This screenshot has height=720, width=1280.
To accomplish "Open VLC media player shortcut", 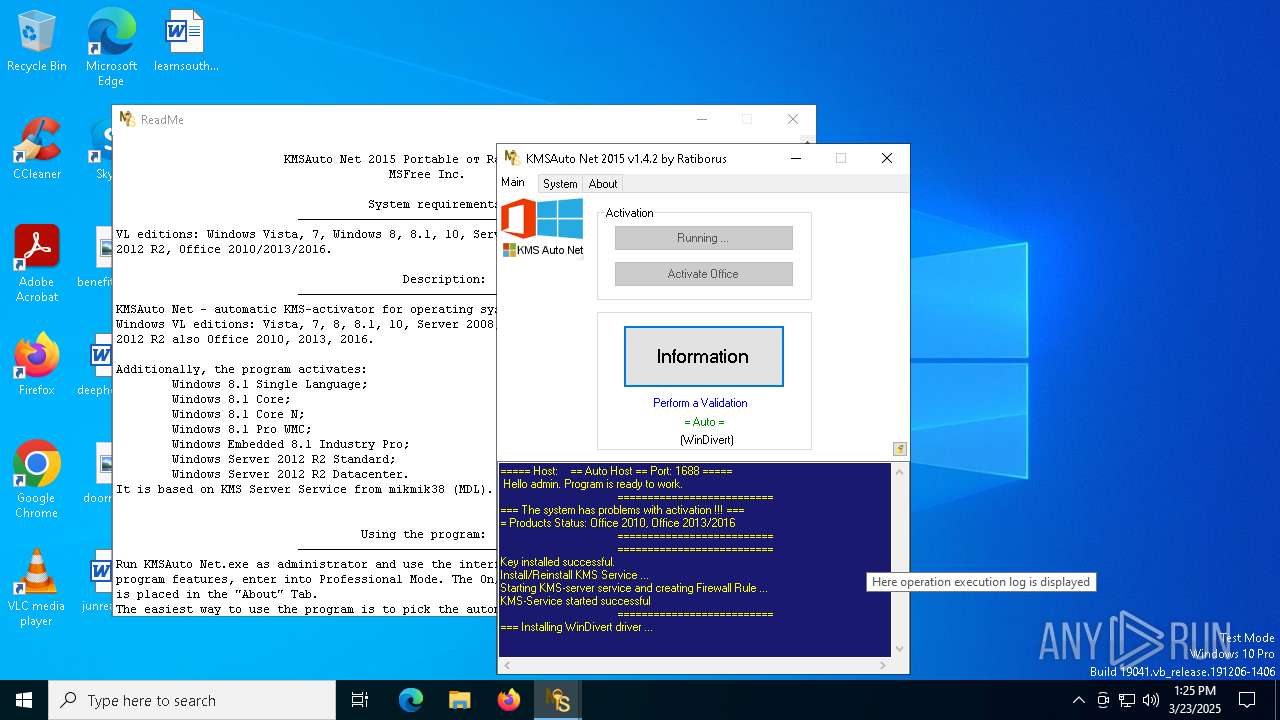I will point(37,588).
